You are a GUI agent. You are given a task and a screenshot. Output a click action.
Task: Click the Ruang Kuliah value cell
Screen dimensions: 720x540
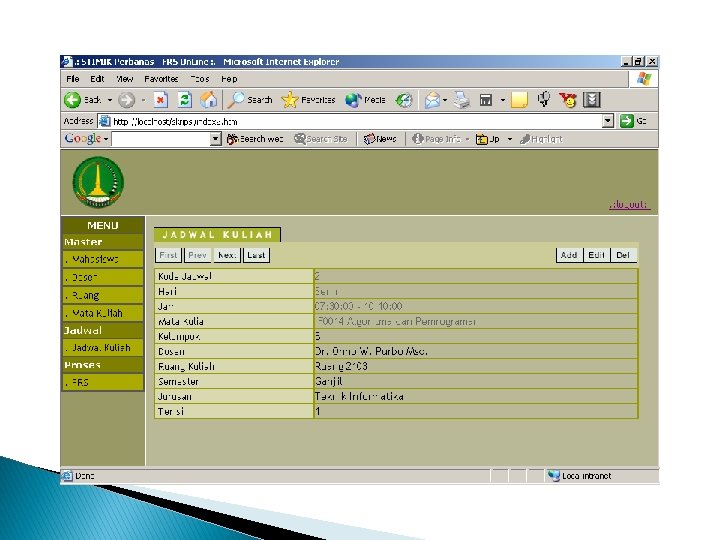[x=476, y=366]
